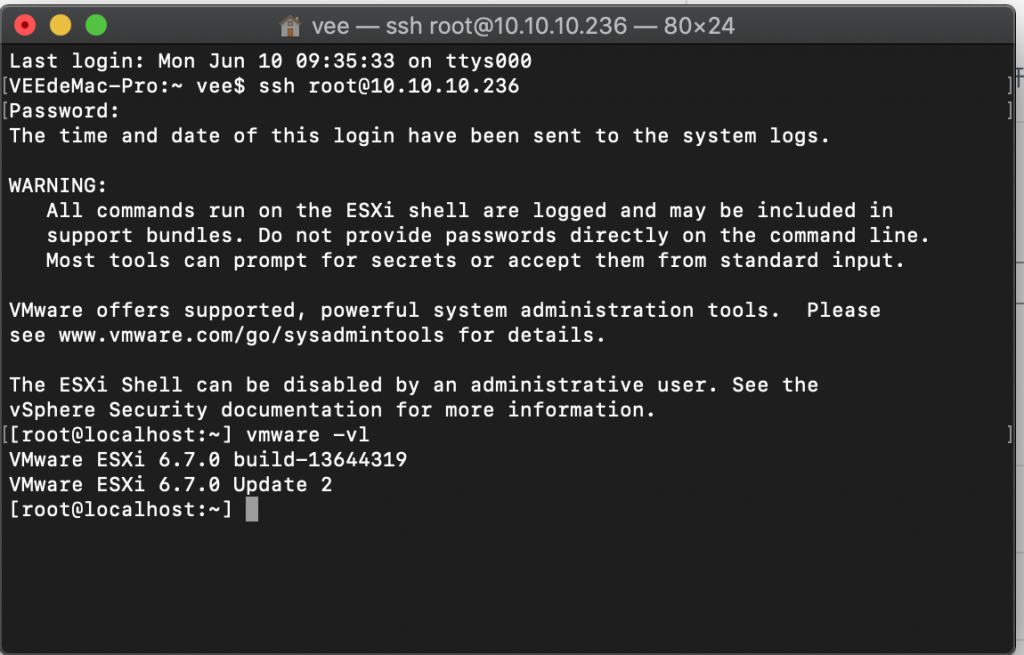Viewport: 1024px width, 655px height.
Task: Zoom the window using the green button
Action: coord(95,25)
